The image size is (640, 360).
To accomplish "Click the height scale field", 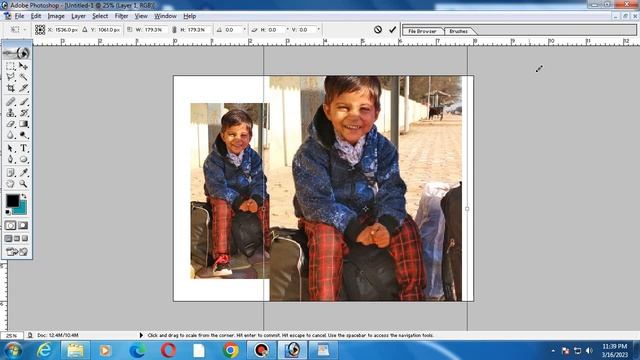I will coord(198,29).
